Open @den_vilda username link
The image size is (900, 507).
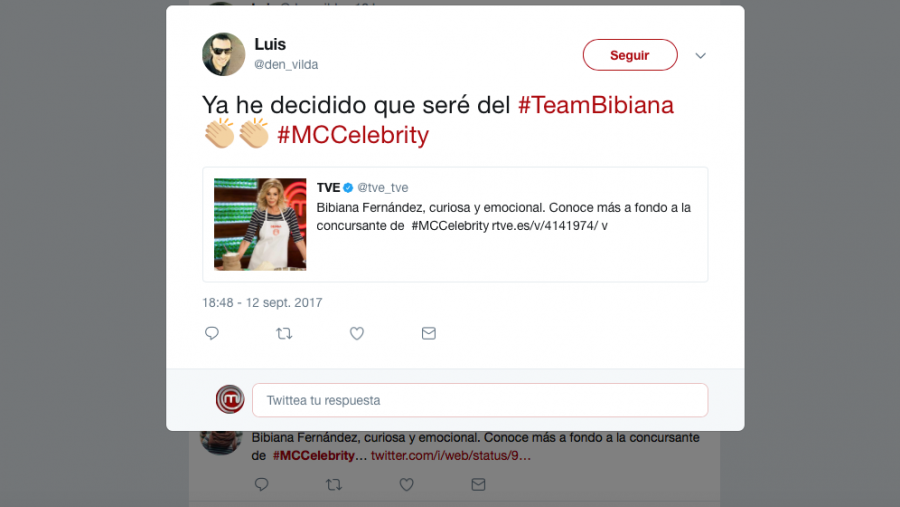(286, 64)
